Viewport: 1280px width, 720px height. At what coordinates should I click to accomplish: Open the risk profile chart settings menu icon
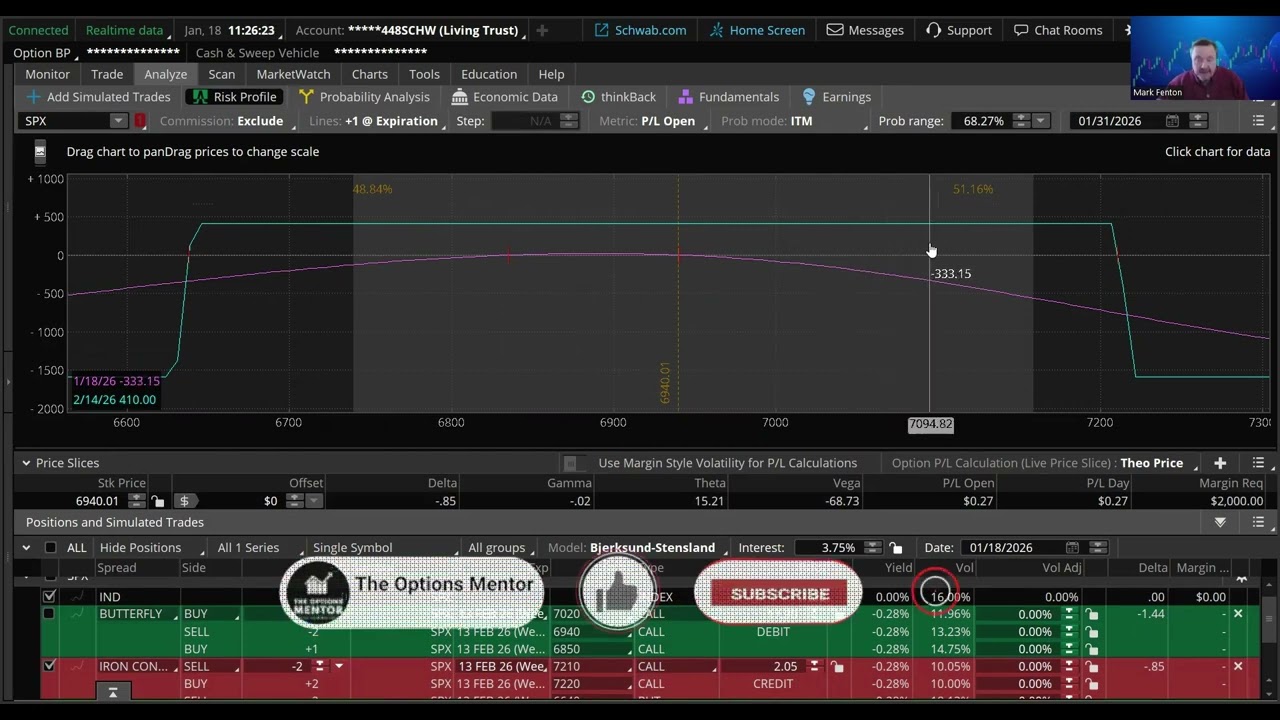click(1258, 121)
